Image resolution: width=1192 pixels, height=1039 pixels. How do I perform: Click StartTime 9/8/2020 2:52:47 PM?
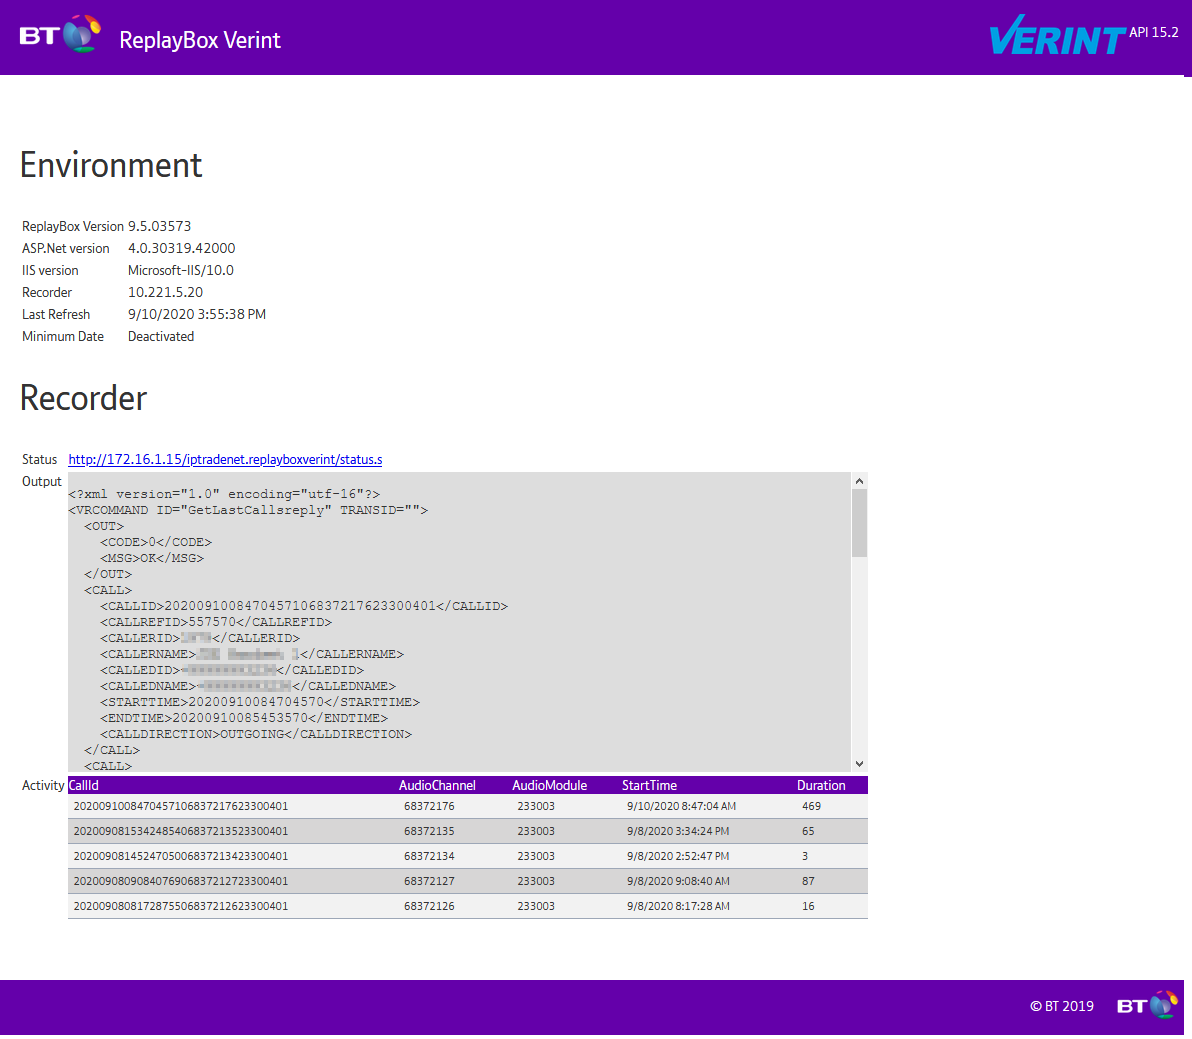(678, 857)
